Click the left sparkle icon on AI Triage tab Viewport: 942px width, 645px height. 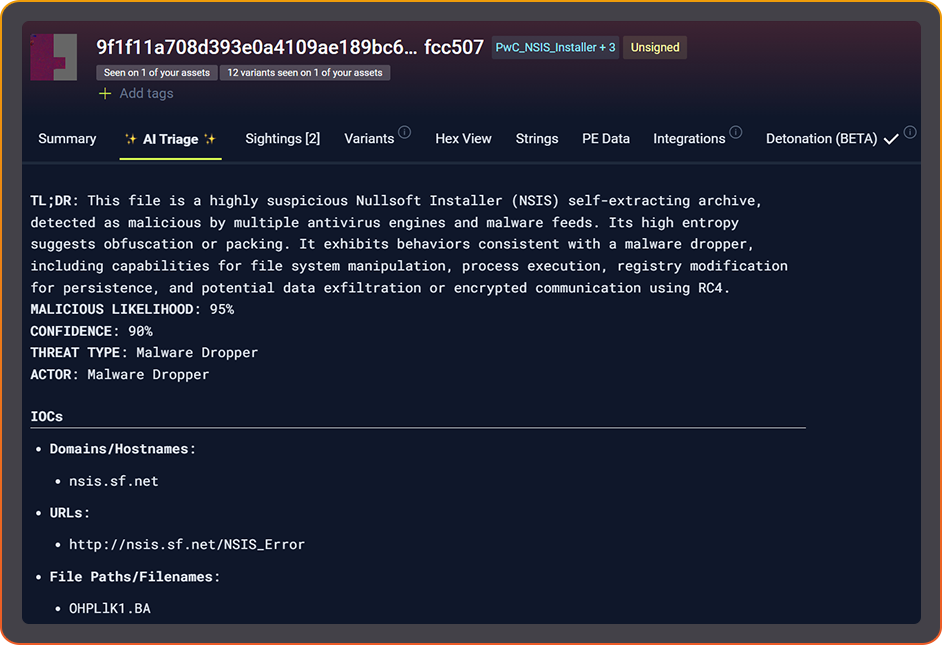pos(132,138)
